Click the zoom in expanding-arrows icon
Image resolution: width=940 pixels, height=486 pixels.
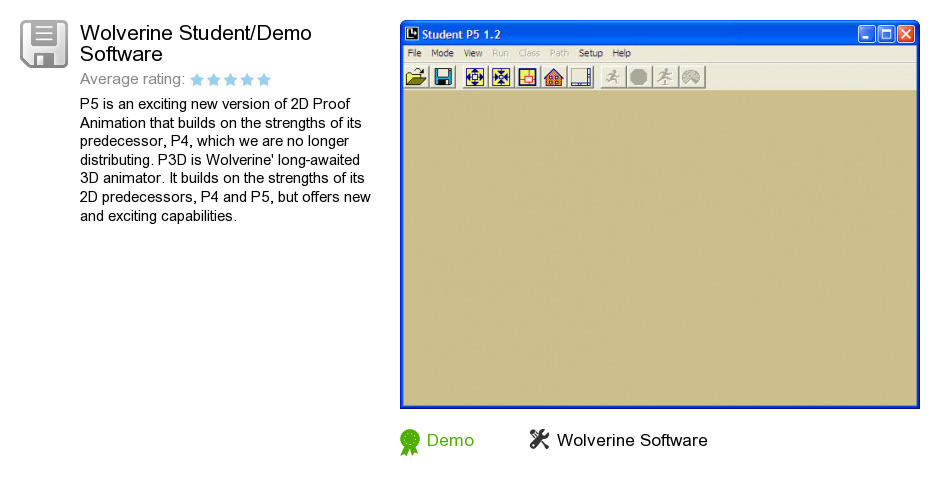click(475, 77)
